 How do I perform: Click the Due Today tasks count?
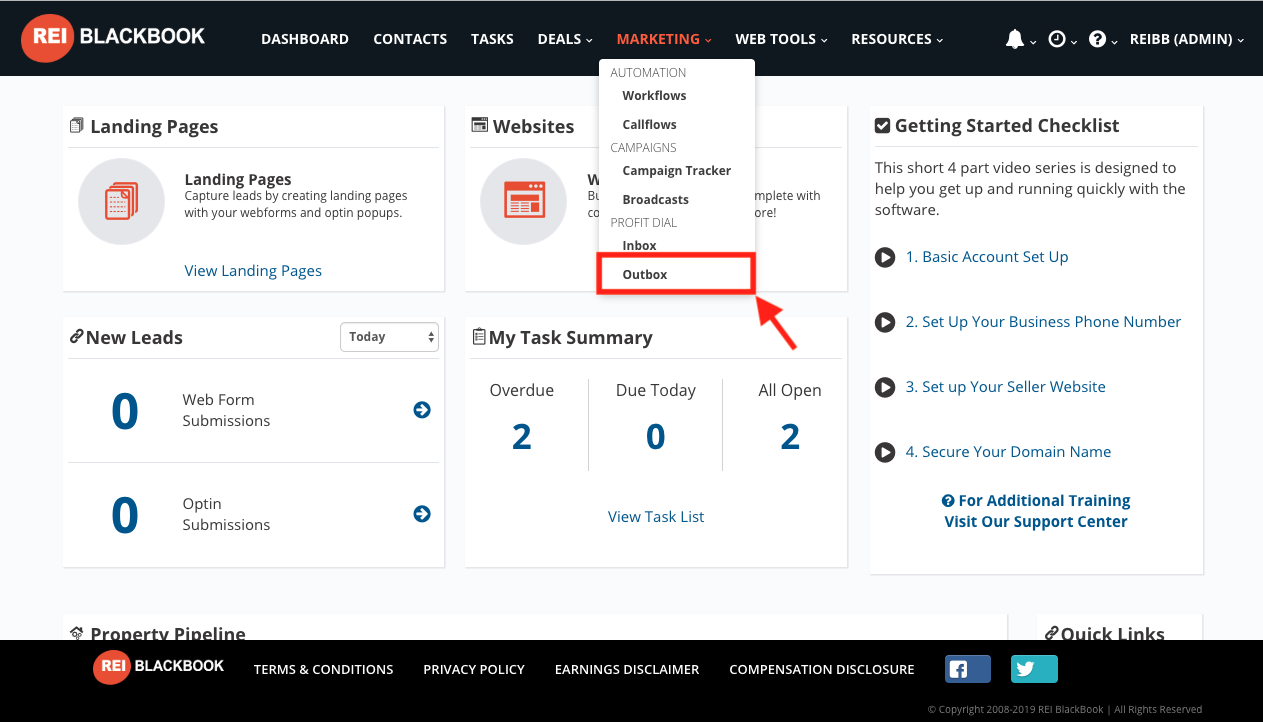tap(656, 437)
